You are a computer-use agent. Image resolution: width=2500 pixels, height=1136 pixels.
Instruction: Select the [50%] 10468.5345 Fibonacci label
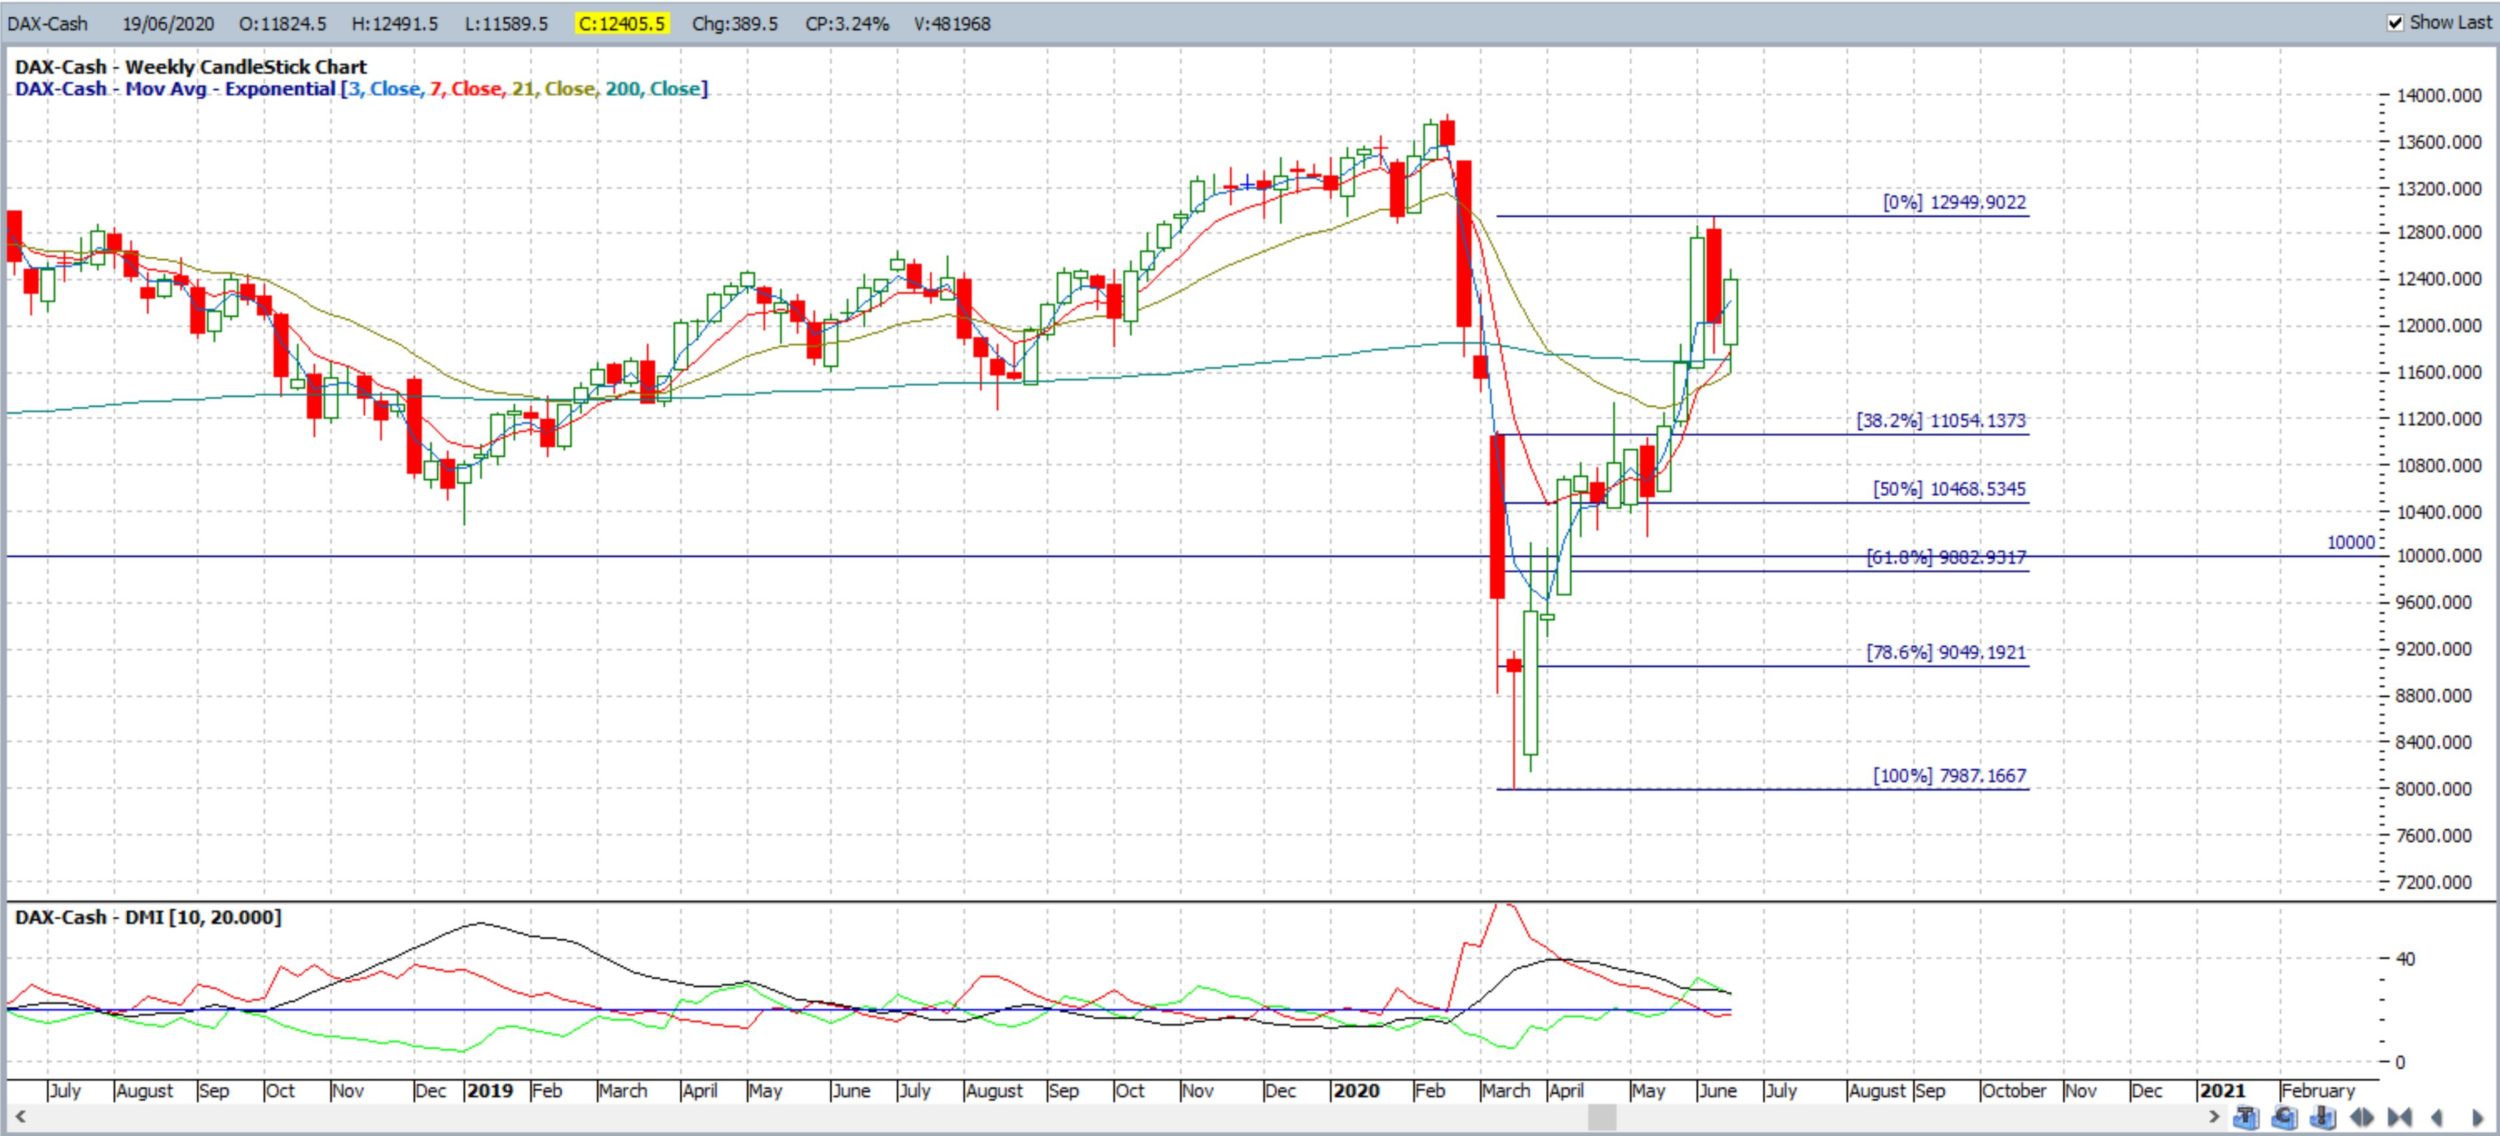coord(1949,489)
